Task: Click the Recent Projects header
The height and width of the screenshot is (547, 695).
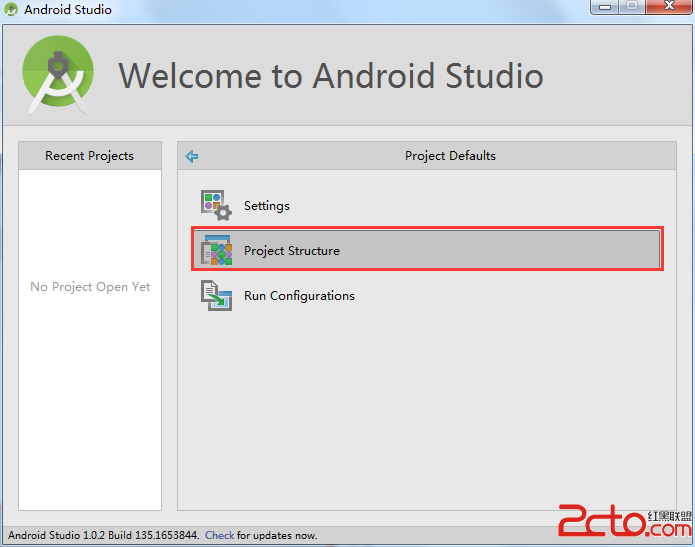Action: [90, 156]
